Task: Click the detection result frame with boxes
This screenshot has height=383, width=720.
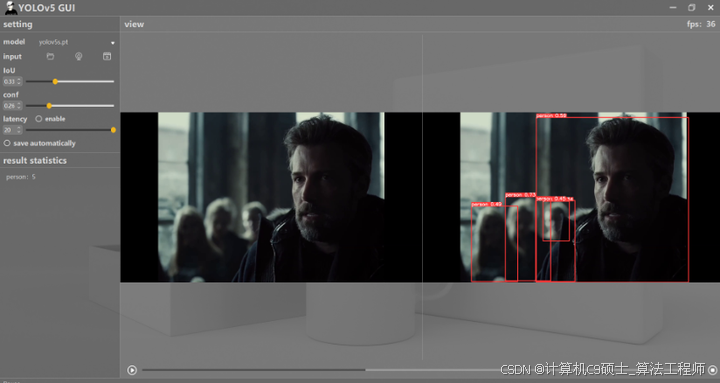Action: point(571,197)
